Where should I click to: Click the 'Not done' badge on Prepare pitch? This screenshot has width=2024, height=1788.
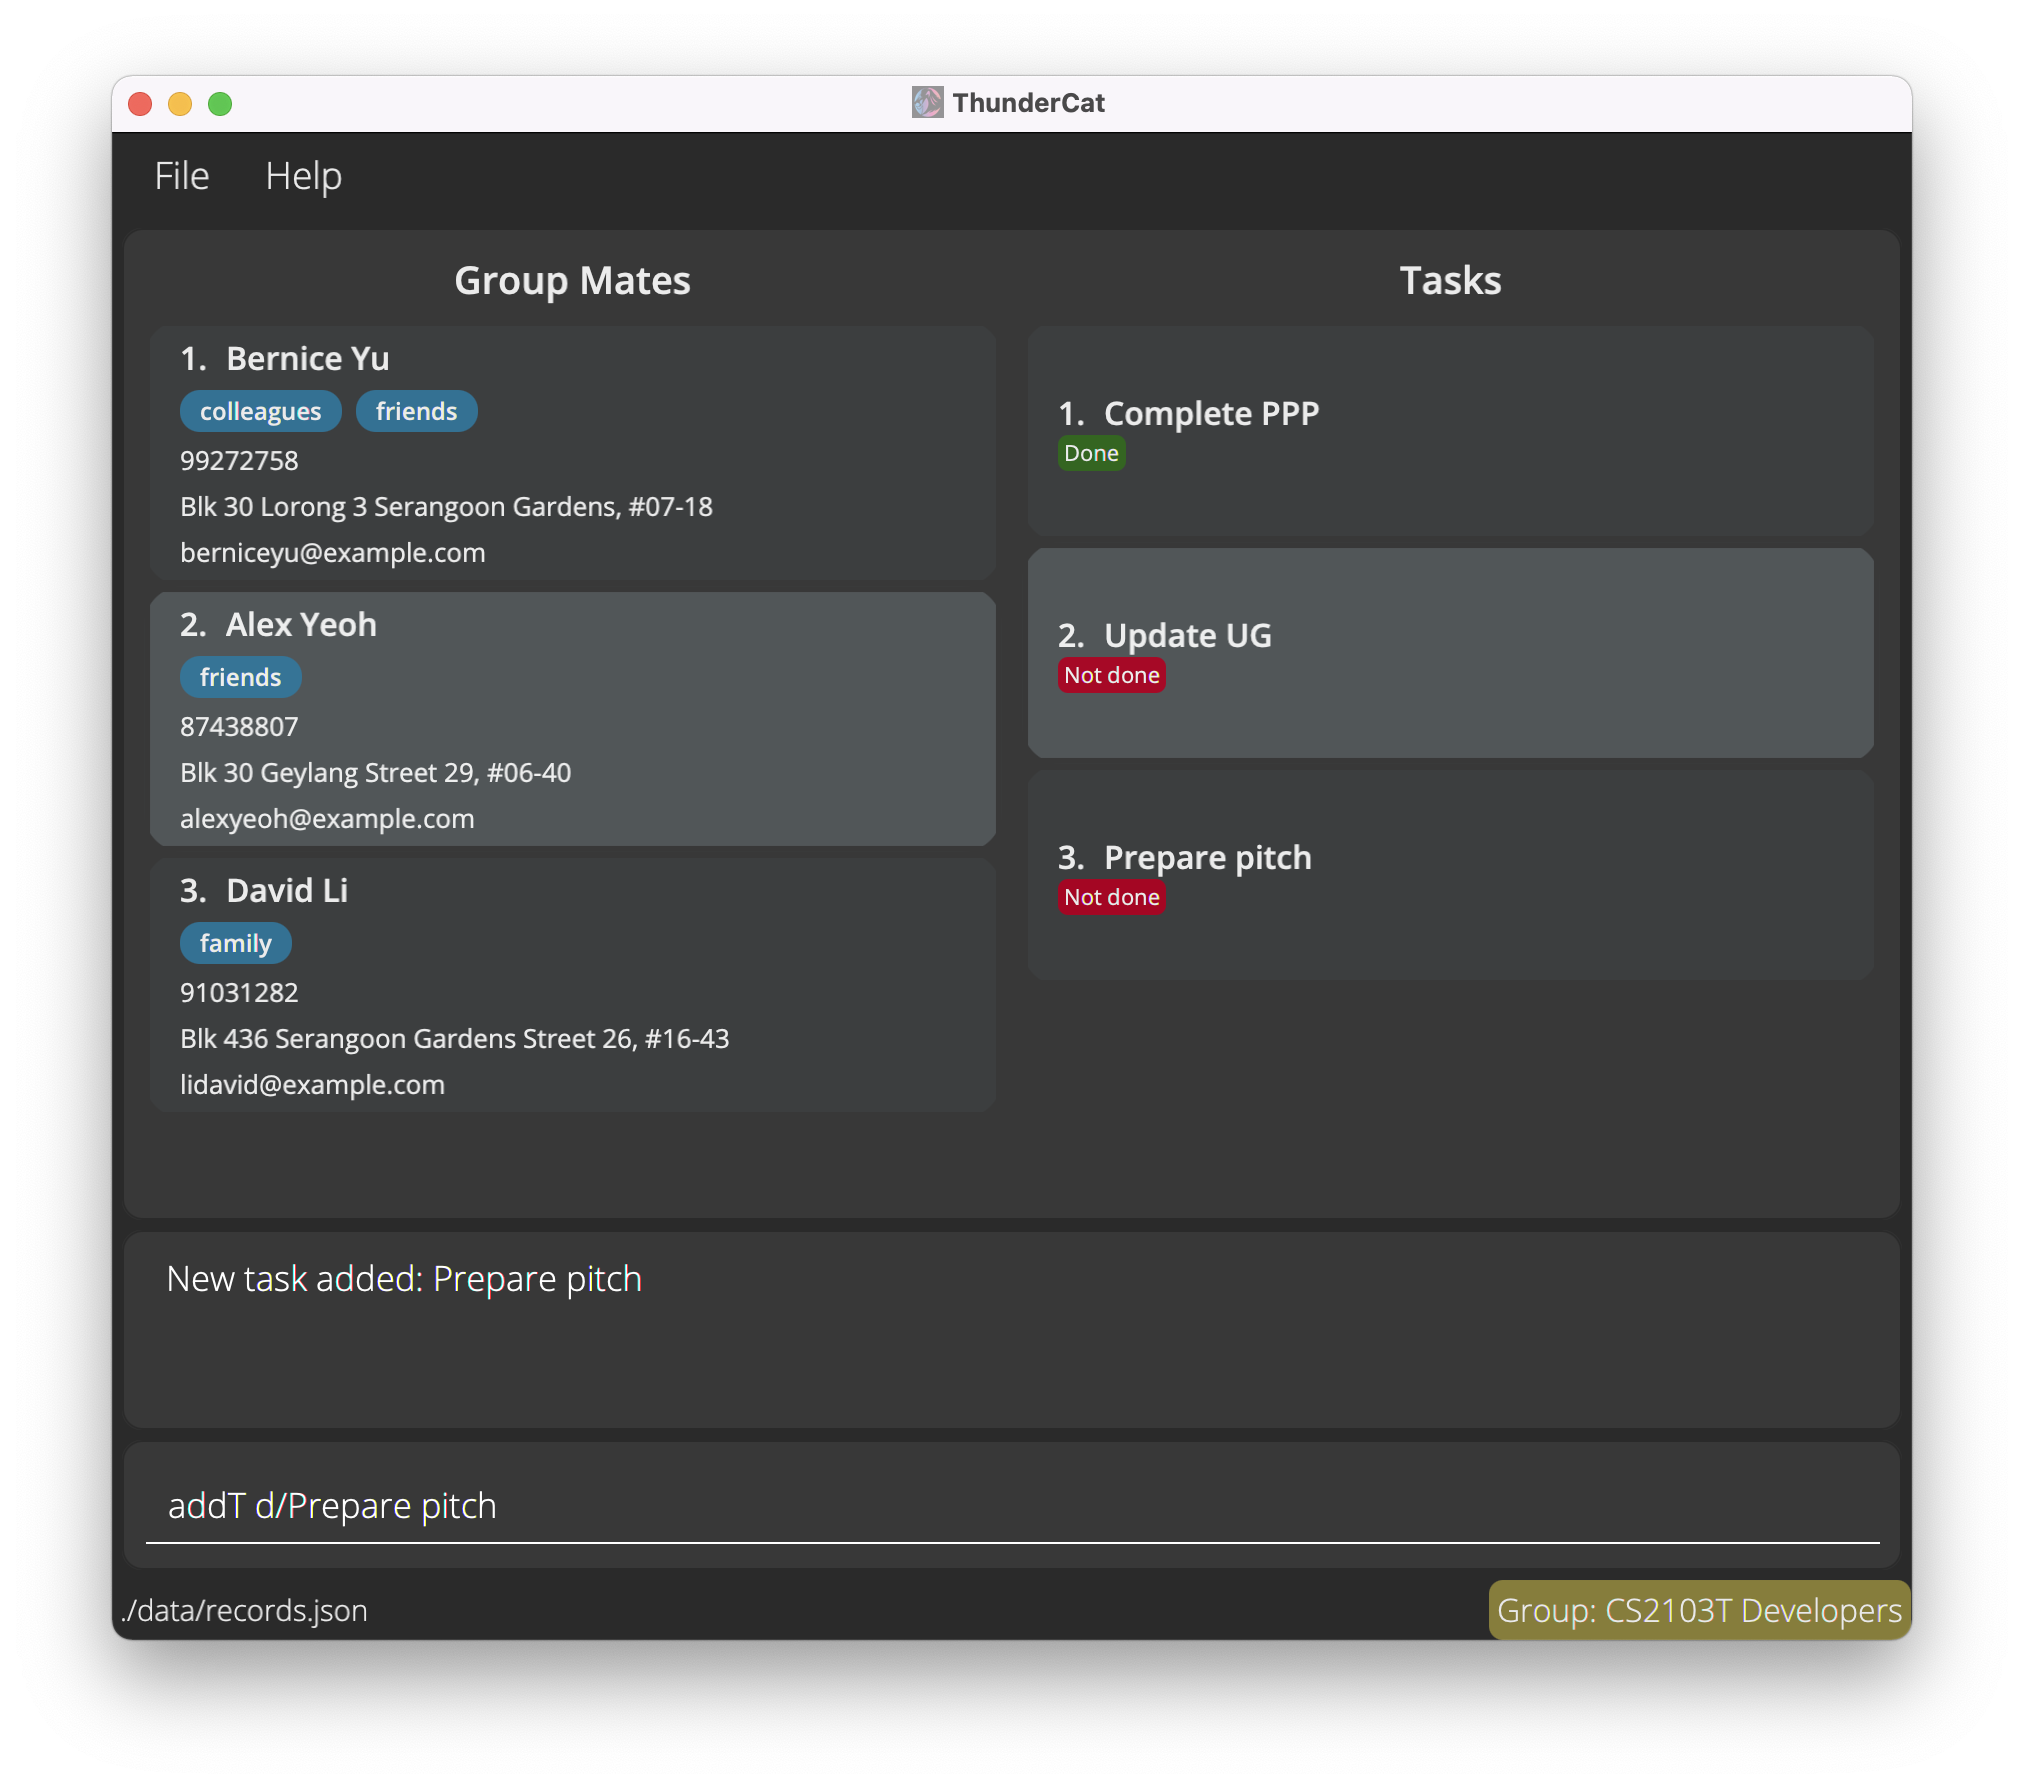(x=1109, y=896)
